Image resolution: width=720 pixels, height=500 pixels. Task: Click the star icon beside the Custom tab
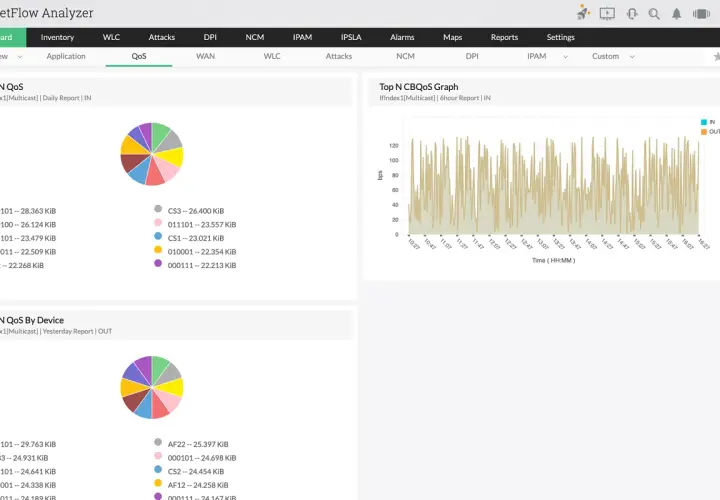(716, 56)
